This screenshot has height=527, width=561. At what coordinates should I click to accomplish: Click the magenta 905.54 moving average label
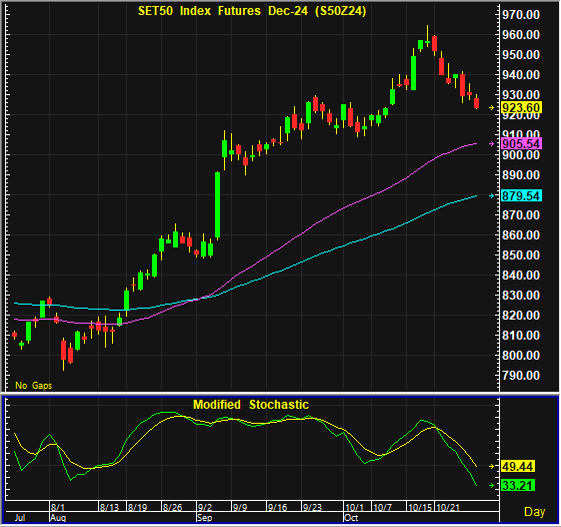click(x=522, y=143)
